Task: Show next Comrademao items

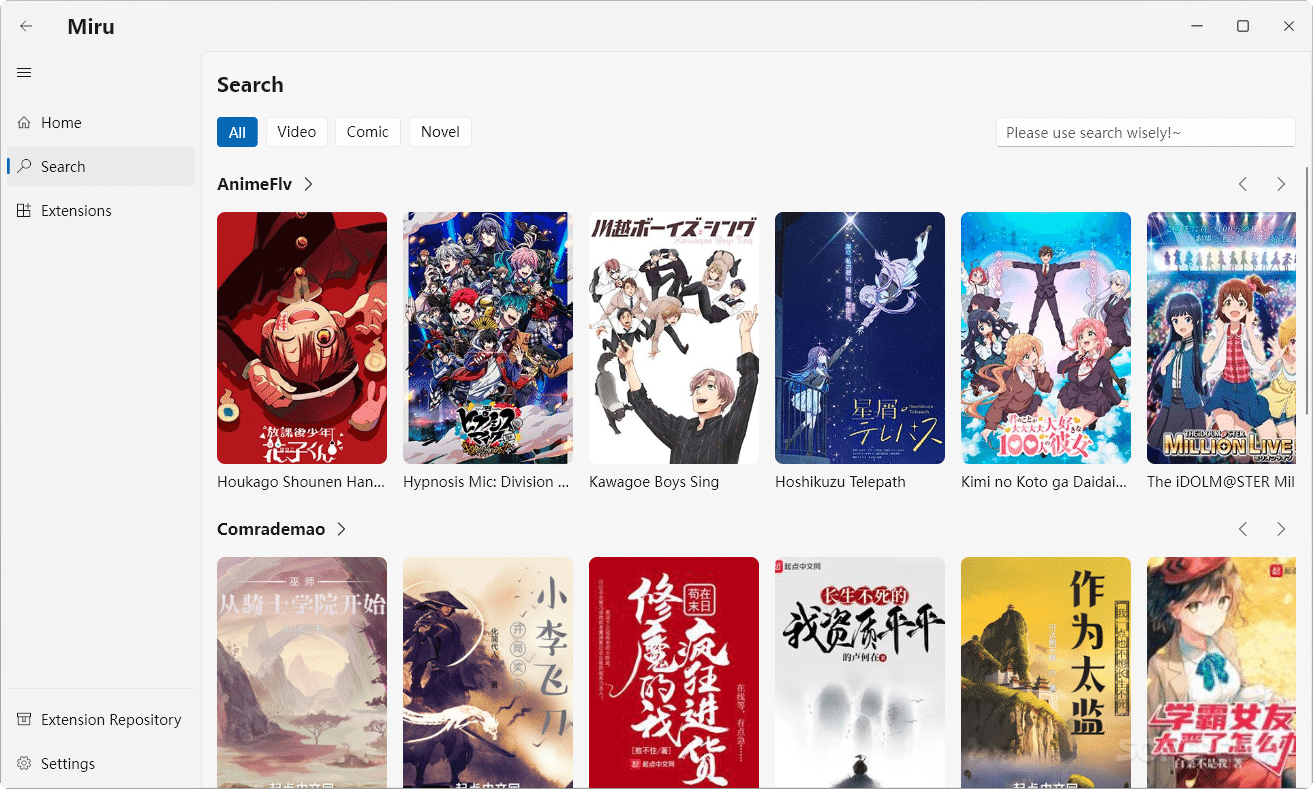Action: coord(1281,529)
